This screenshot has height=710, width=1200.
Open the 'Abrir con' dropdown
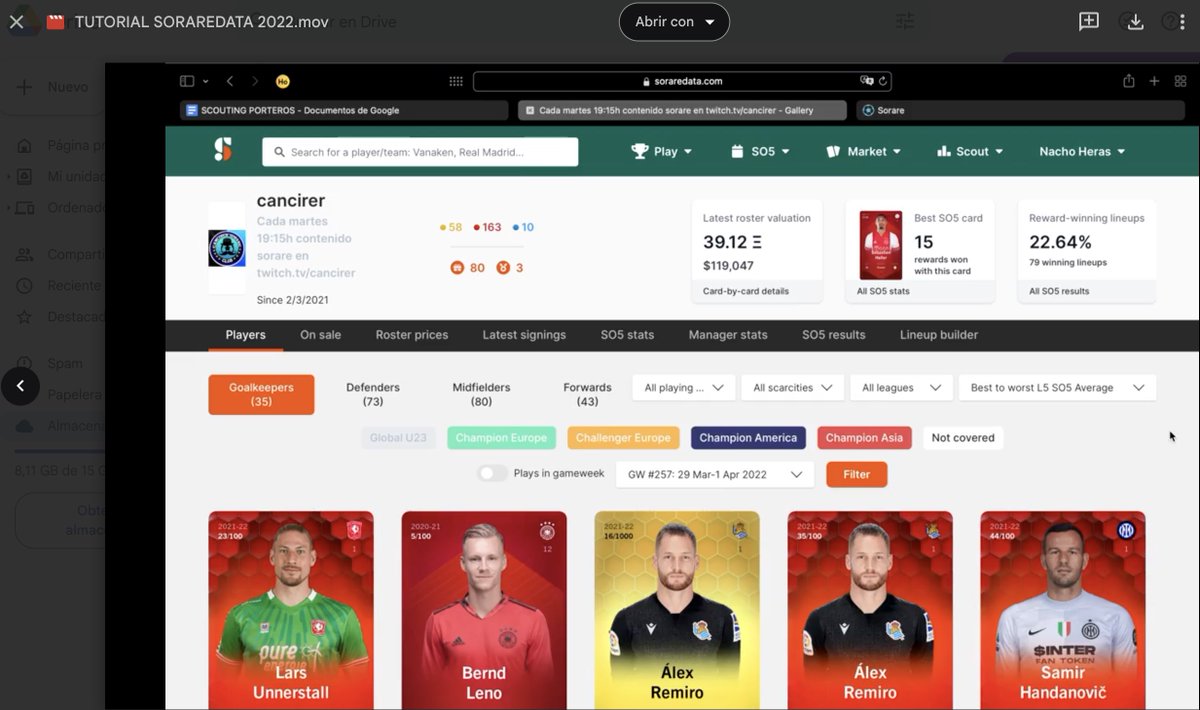pos(674,21)
